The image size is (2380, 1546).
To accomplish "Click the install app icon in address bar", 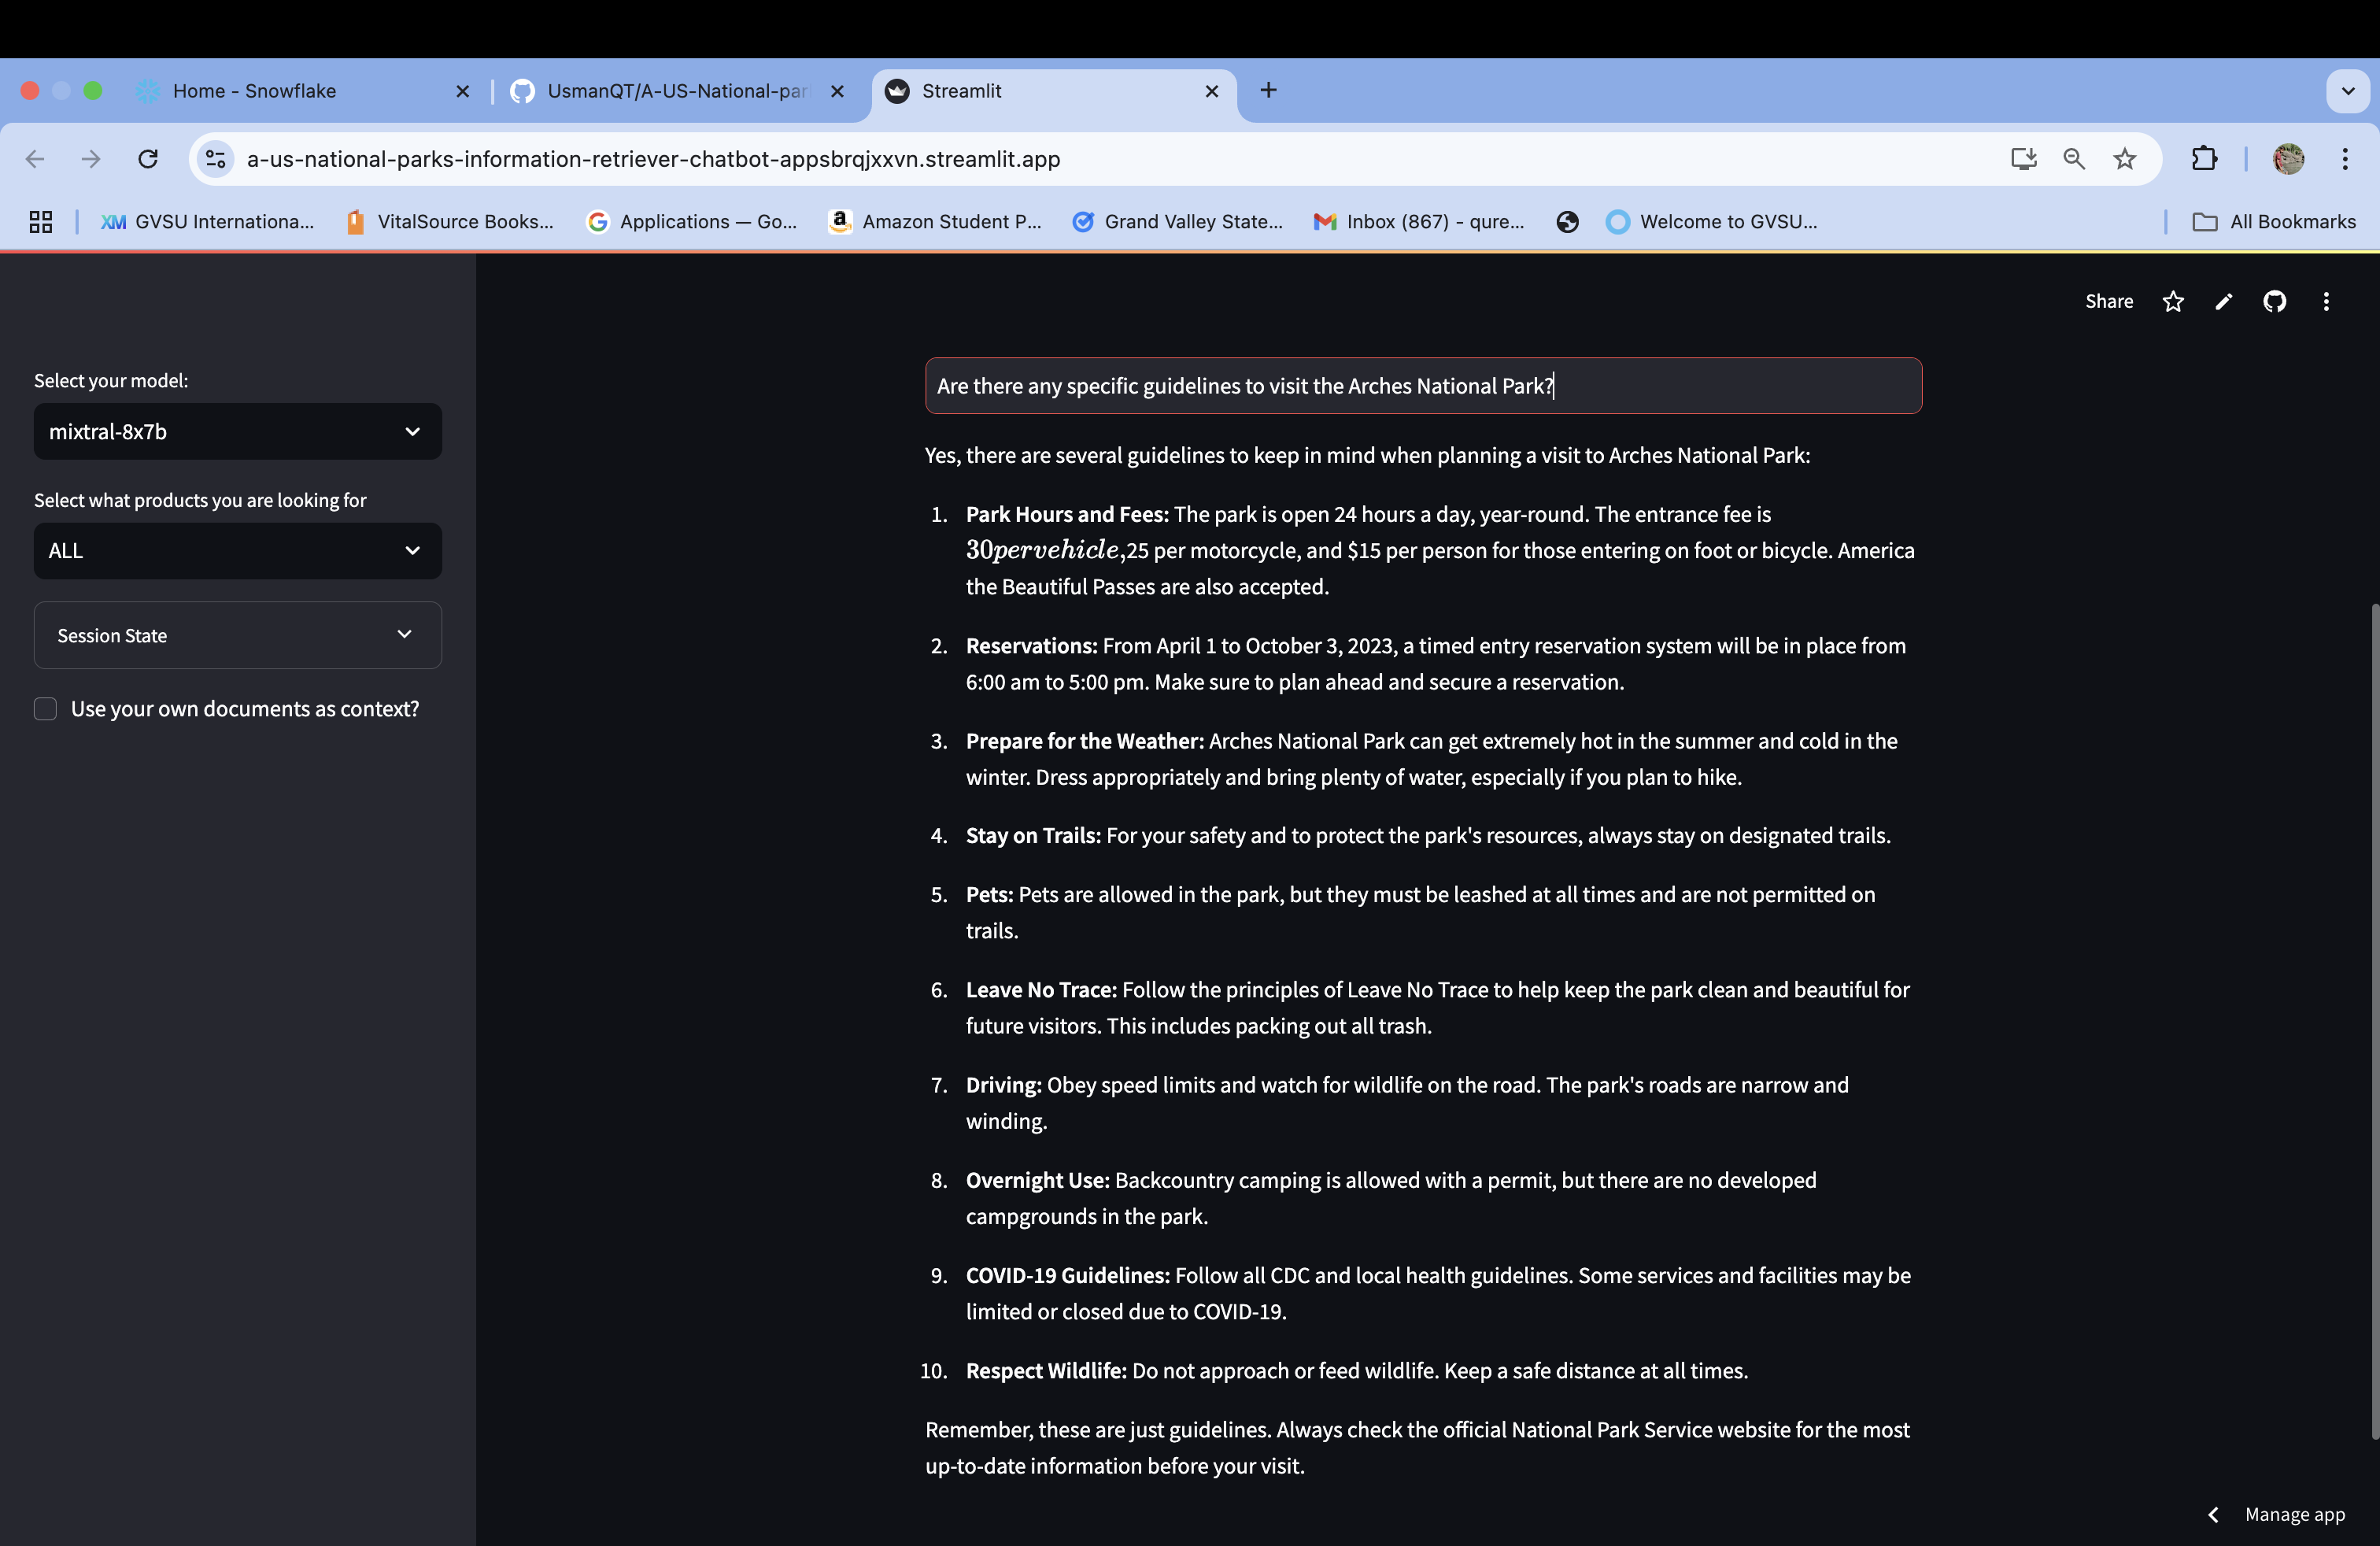I will tap(2023, 159).
